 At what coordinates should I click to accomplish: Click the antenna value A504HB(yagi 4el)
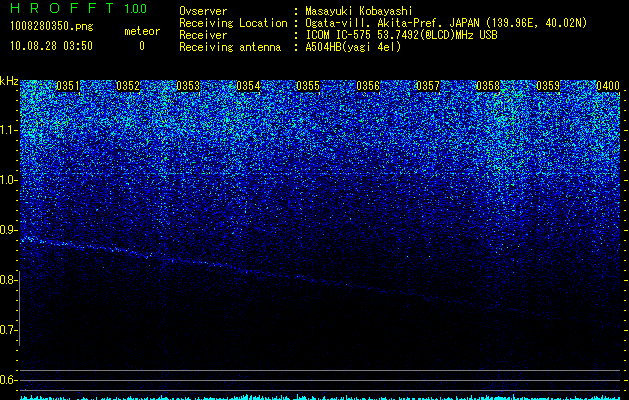click(x=353, y=47)
